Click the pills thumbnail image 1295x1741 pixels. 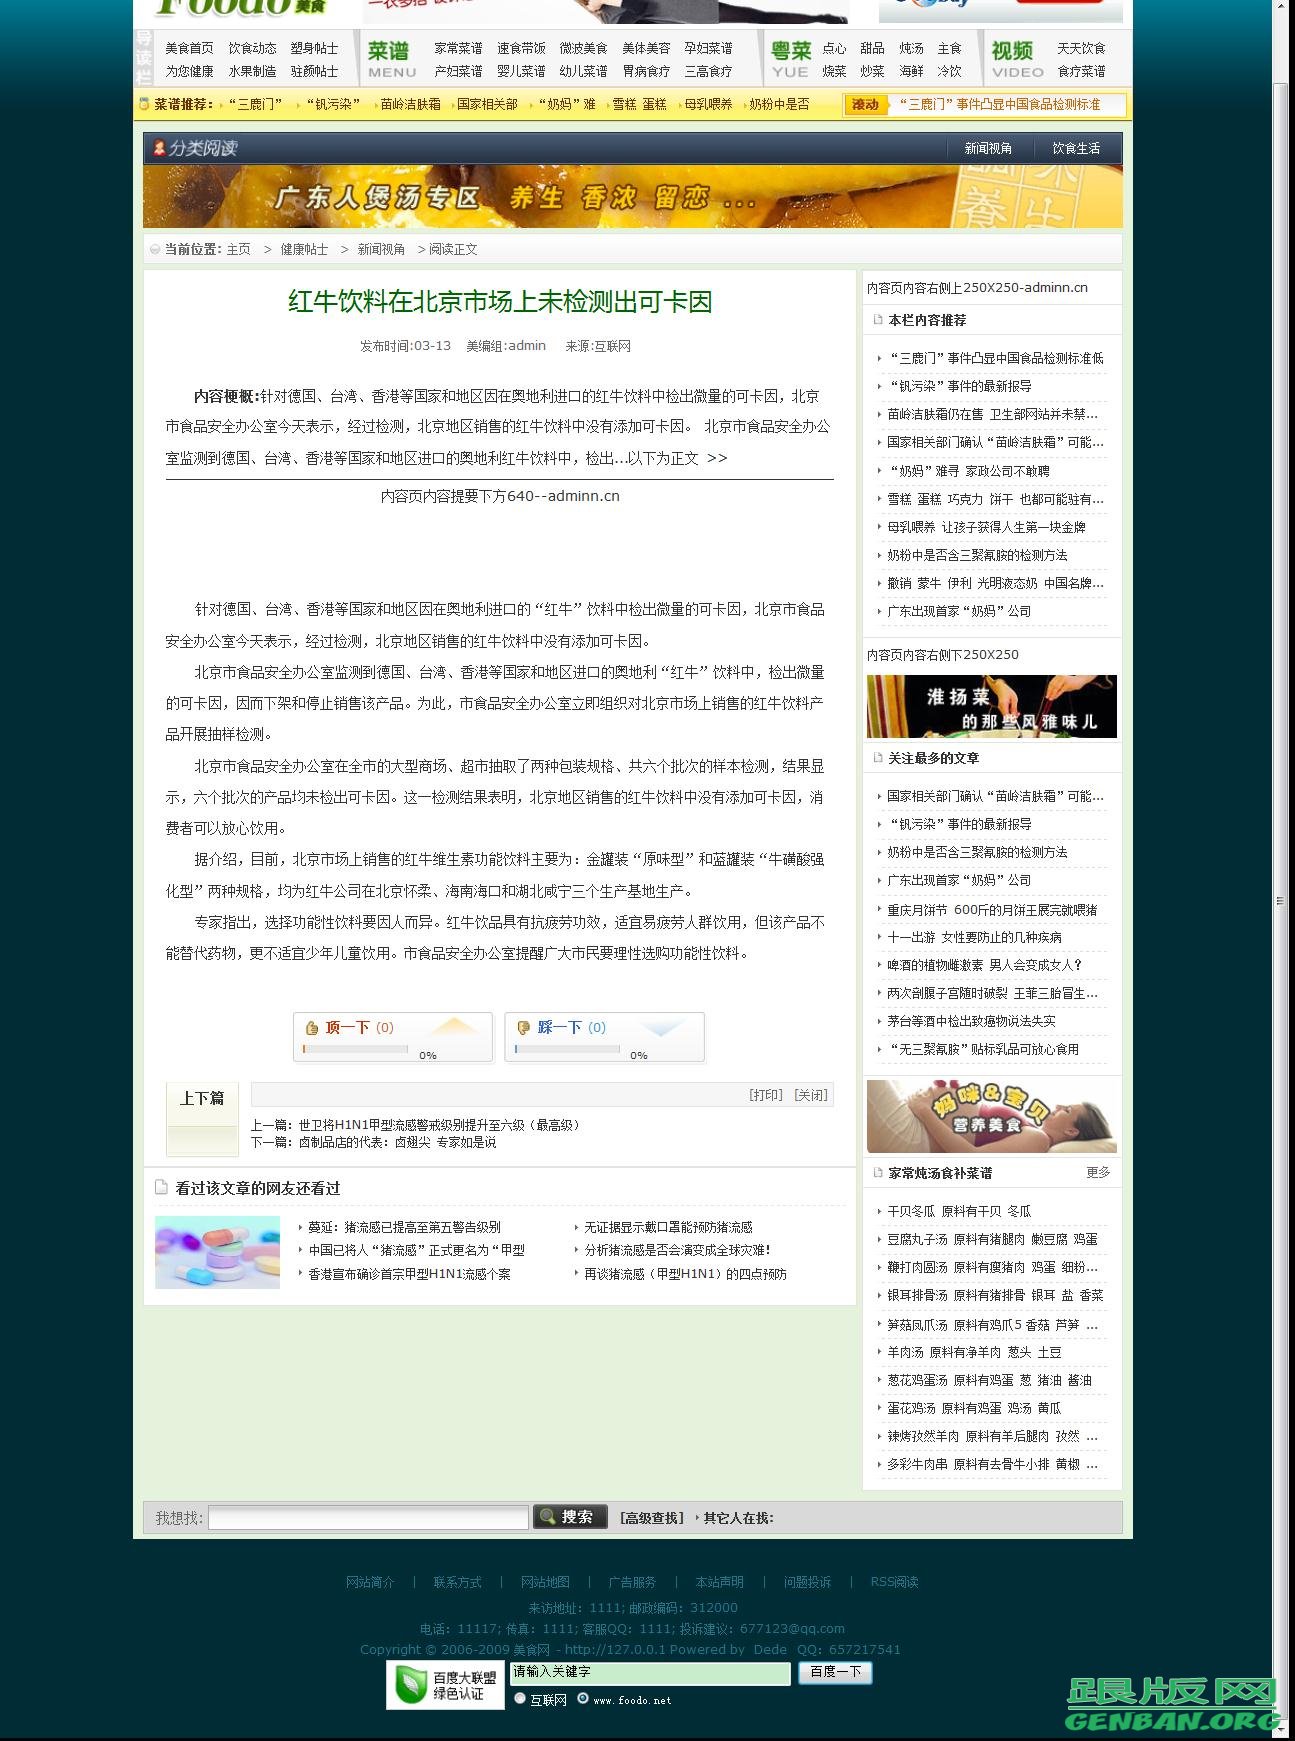click(217, 1252)
